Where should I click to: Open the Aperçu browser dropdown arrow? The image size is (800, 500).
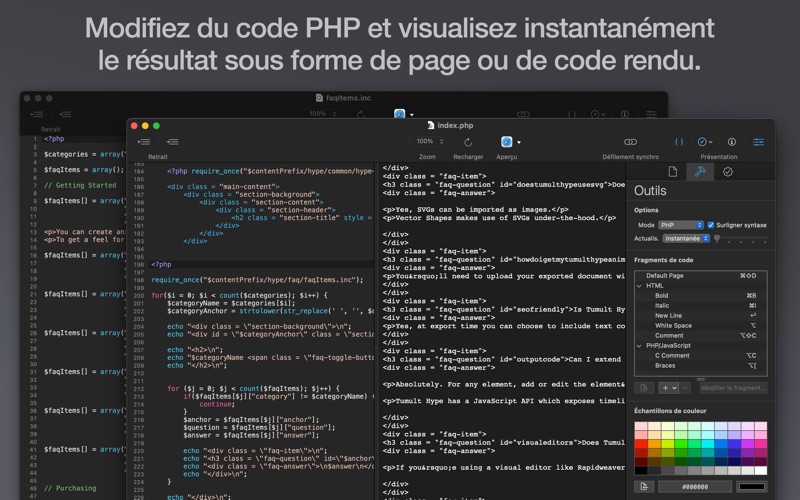click(519, 142)
